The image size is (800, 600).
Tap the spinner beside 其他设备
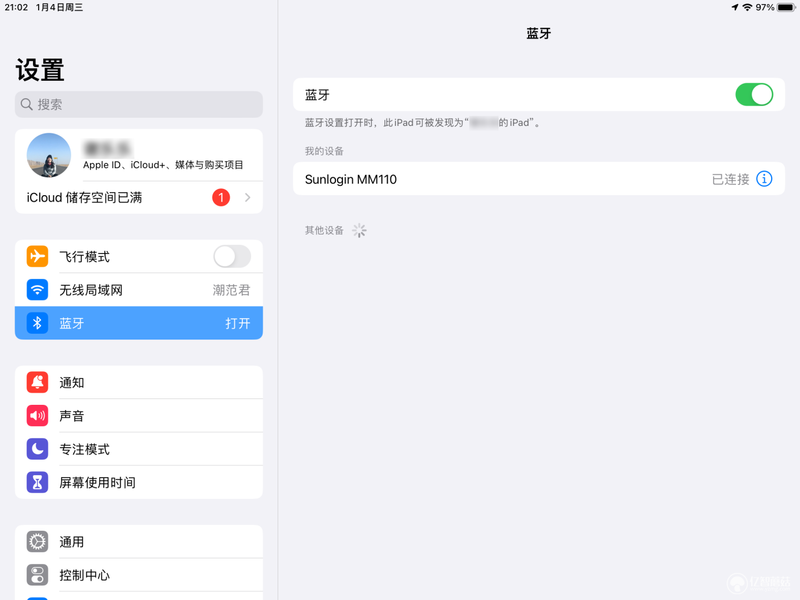point(359,231)
